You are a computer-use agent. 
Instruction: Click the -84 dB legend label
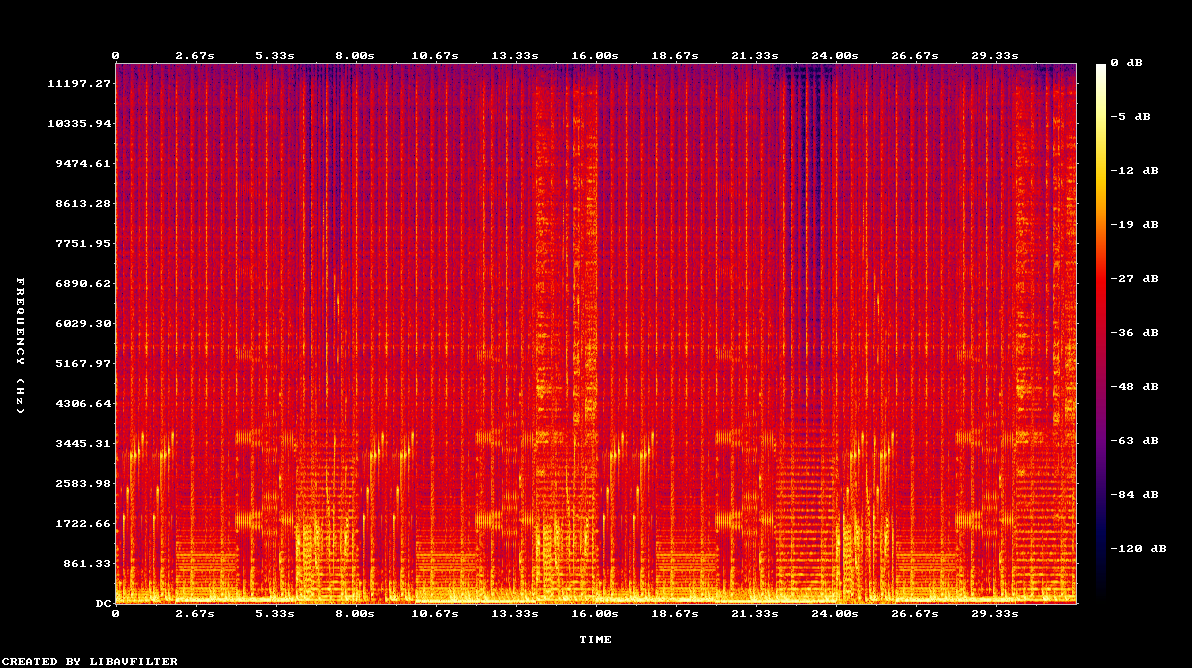pyautogui.click(x=1134, y=495)
